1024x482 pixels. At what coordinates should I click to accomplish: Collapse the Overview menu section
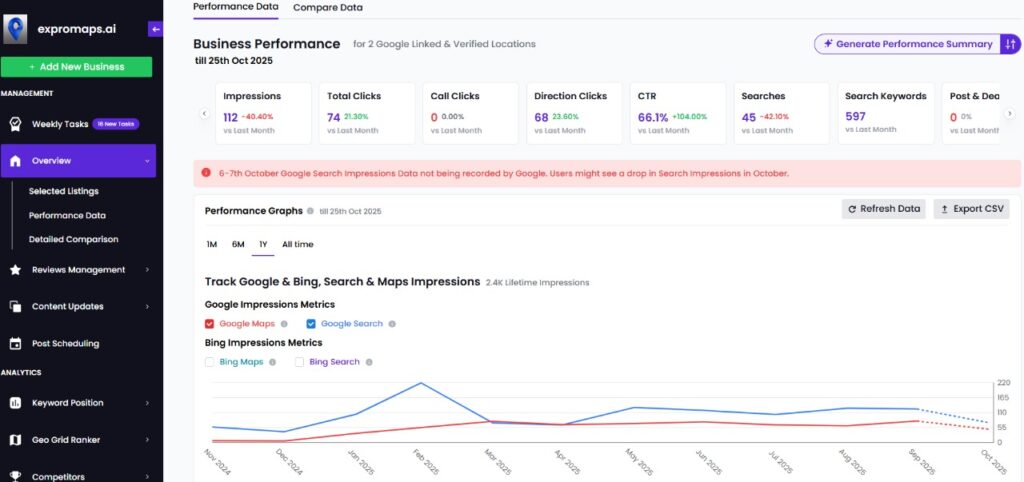147,161
